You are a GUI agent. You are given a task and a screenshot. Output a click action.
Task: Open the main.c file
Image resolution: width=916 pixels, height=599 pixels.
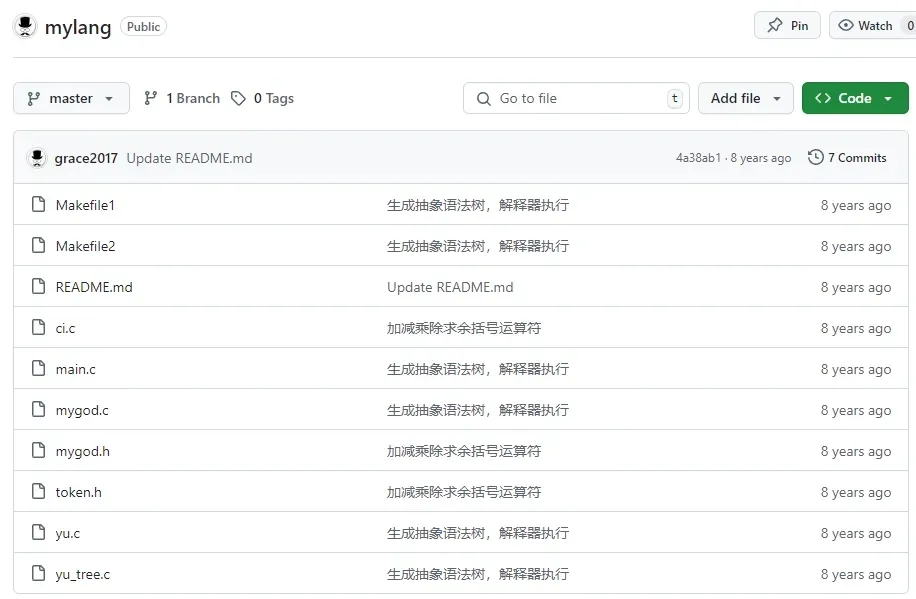tap(75, 369)
